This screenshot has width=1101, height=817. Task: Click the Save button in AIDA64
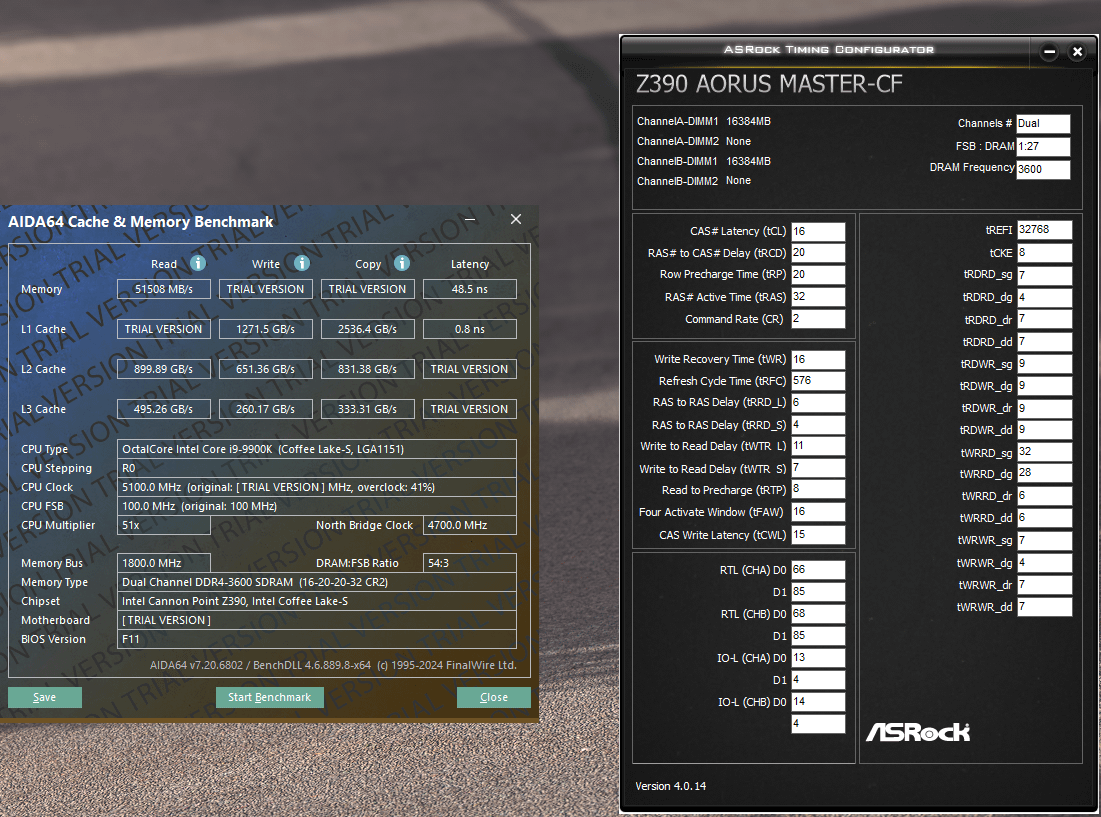pos(45,697)
